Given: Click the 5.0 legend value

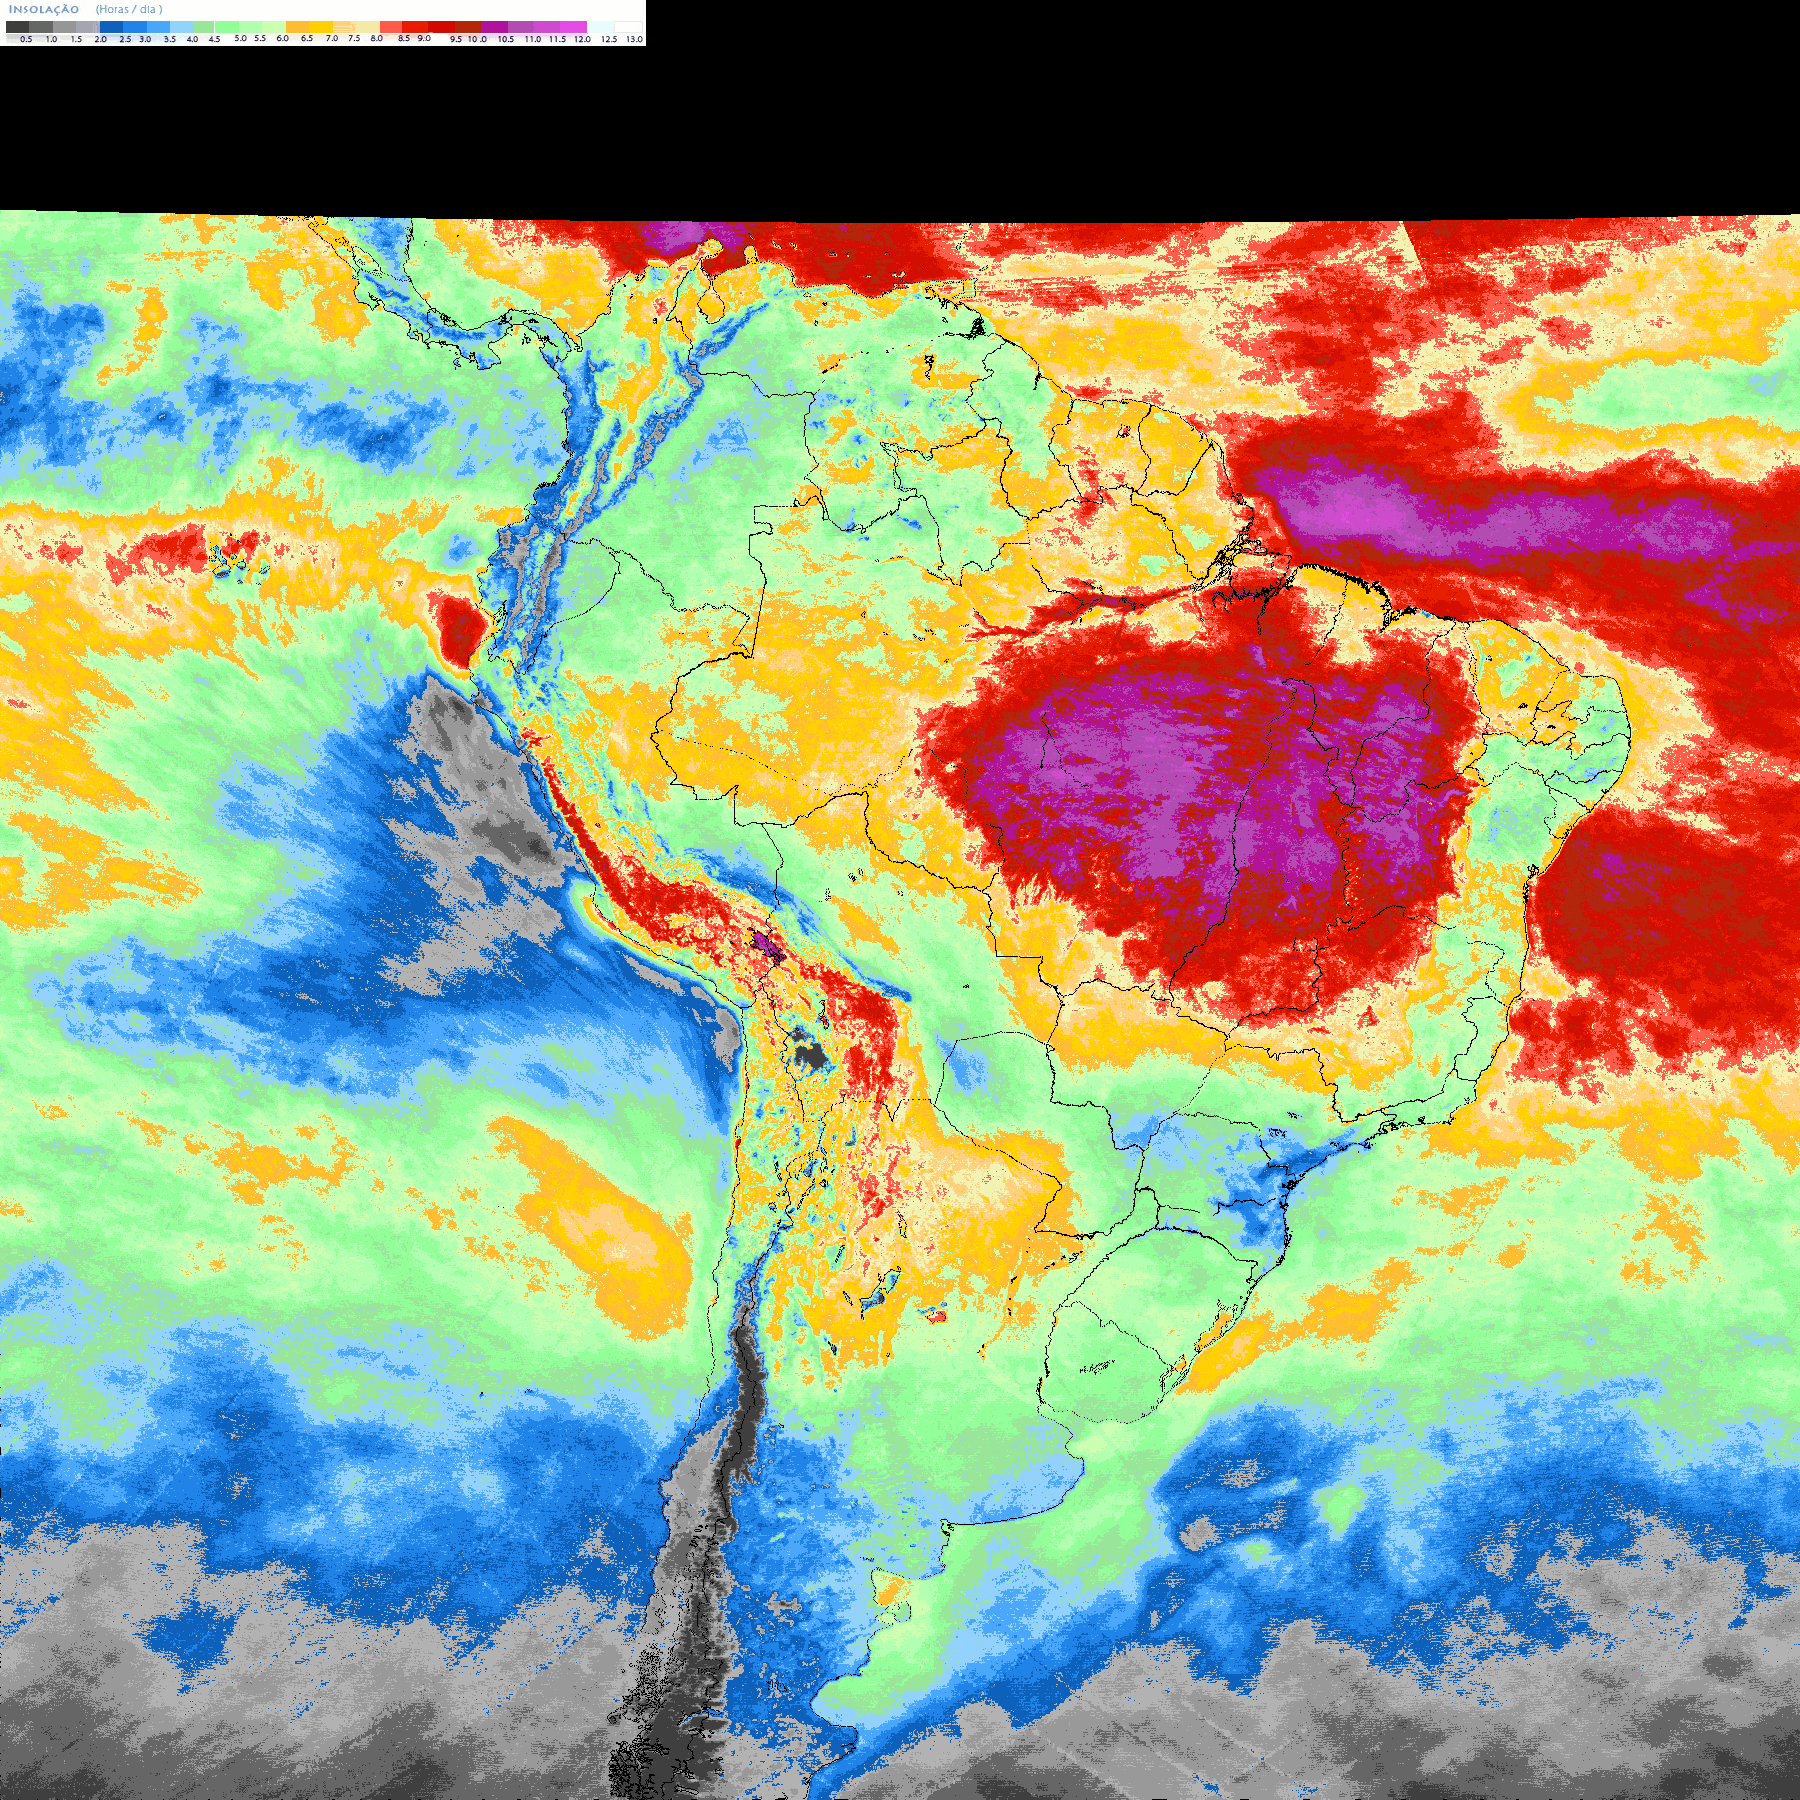Looking at the screenshot, I should click(x=240, y=38).
